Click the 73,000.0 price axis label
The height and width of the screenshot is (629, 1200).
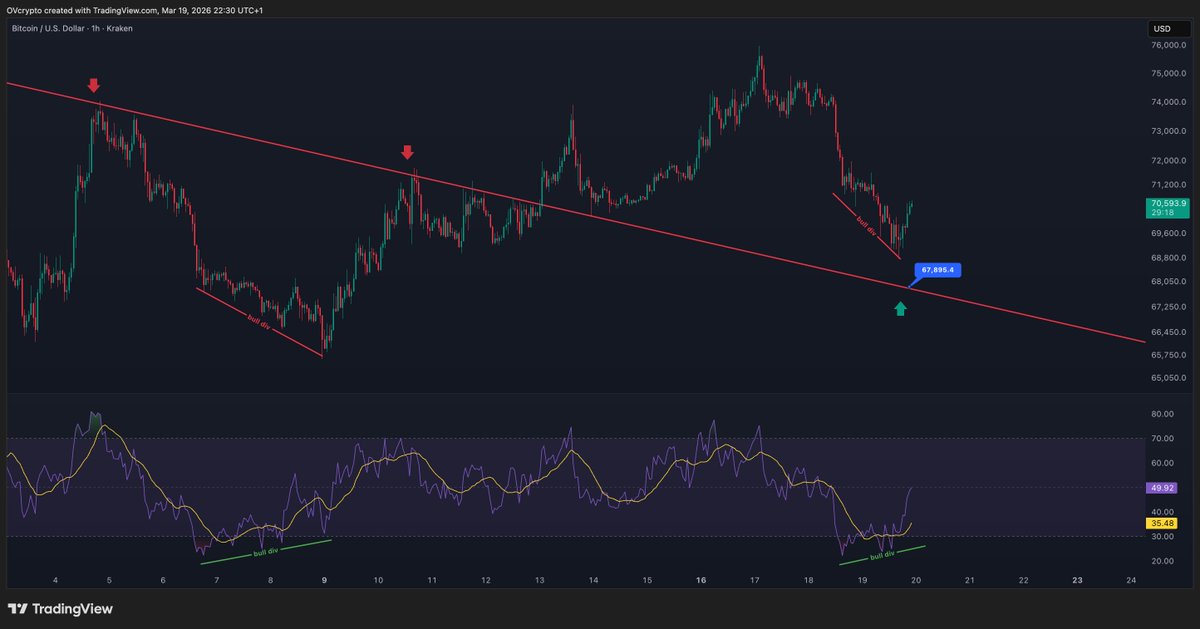1169,131
